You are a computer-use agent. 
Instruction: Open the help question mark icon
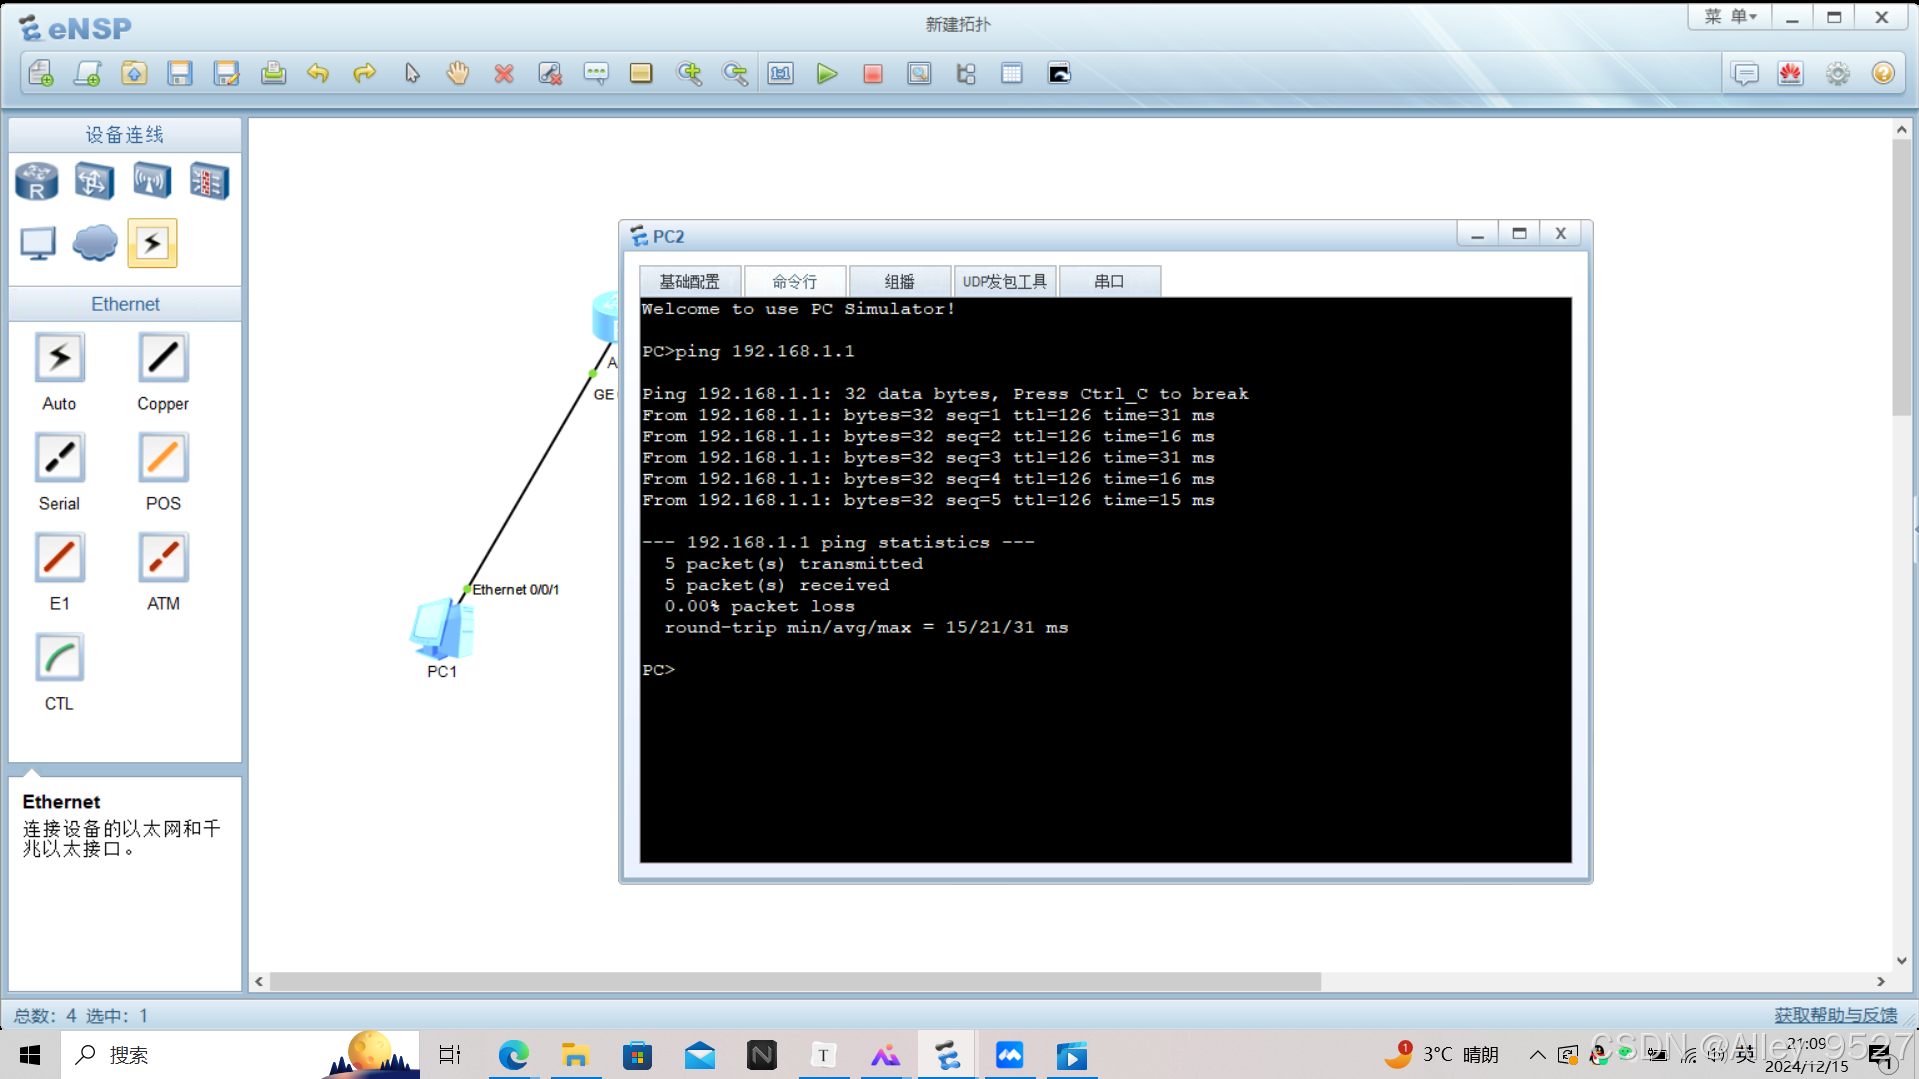pyautogui.click(x=1883, y=73)
